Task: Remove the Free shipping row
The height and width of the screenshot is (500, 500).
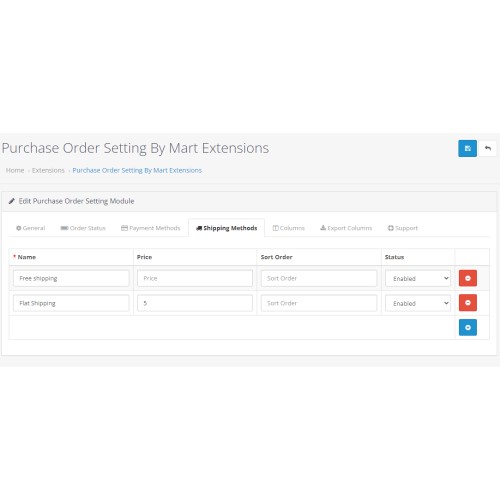Action: point(468,278)
